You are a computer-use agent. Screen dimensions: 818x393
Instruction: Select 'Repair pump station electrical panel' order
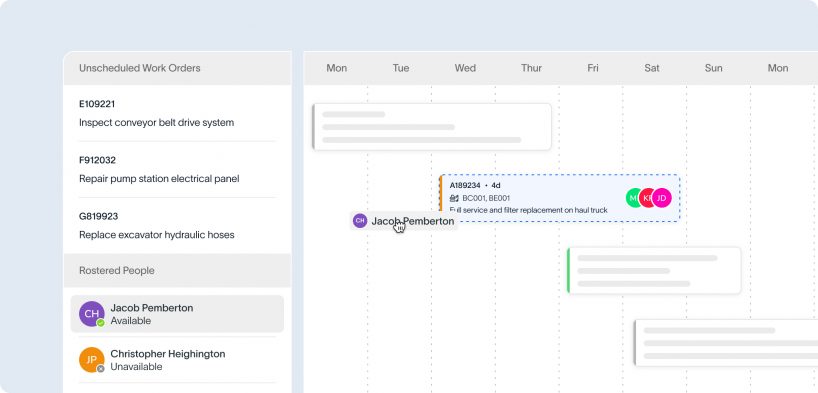point(159,179)
